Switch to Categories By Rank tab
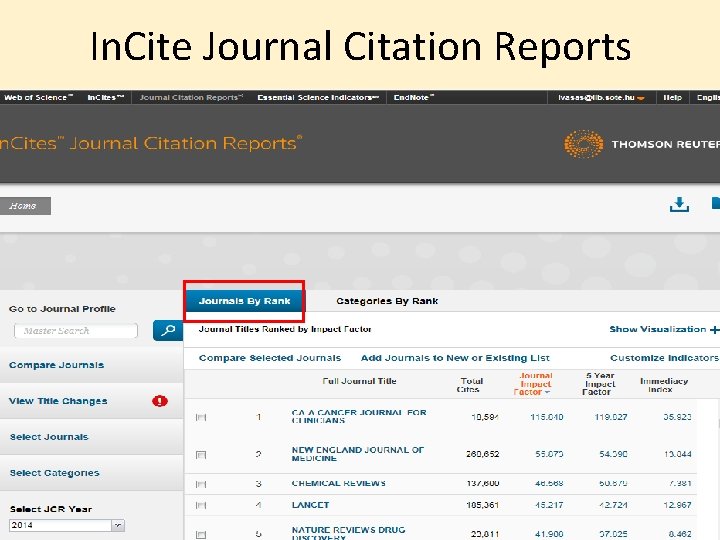 (387, 301)
